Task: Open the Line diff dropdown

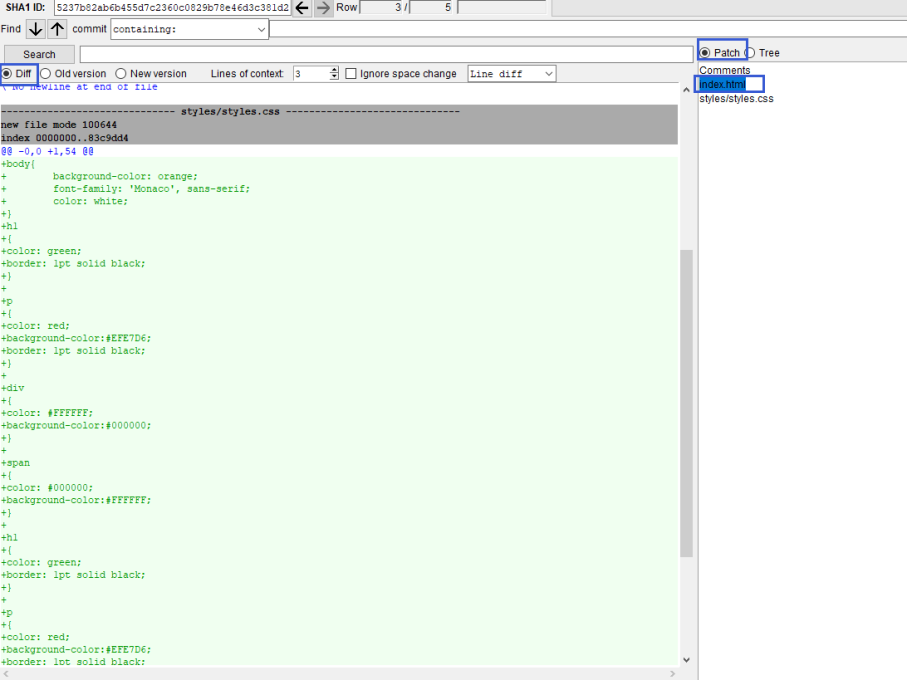Action: [512, 74]
